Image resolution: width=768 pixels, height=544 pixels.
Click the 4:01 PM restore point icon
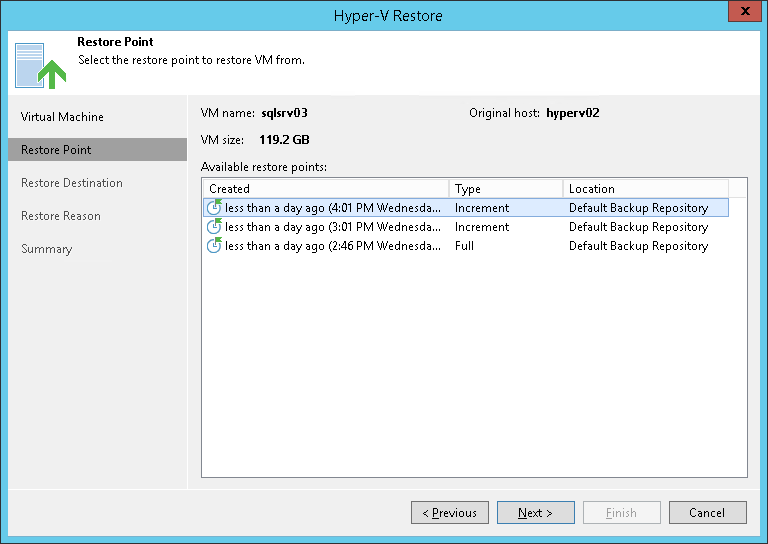point(214,208)
